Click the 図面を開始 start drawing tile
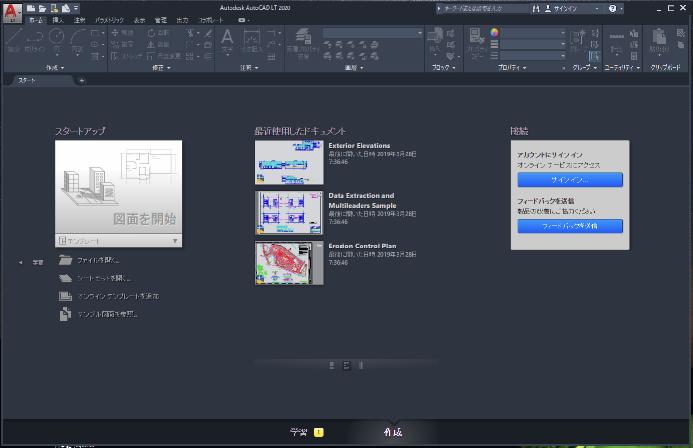This screenshot has height=448, width=693. (118, 187)
